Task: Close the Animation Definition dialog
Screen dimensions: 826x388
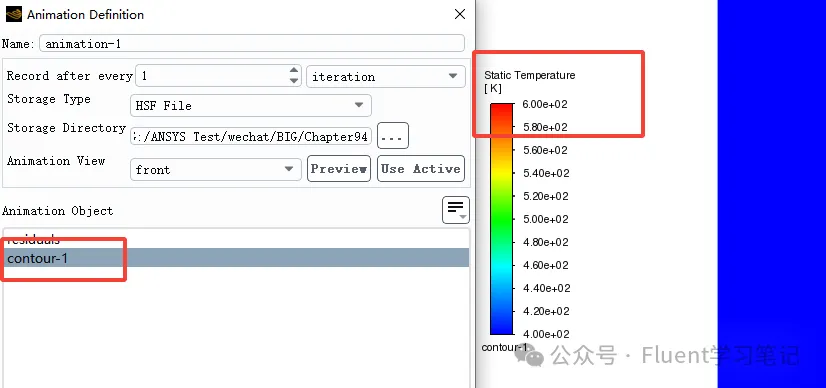Action: pyautogui.click(x=460, y=14)
